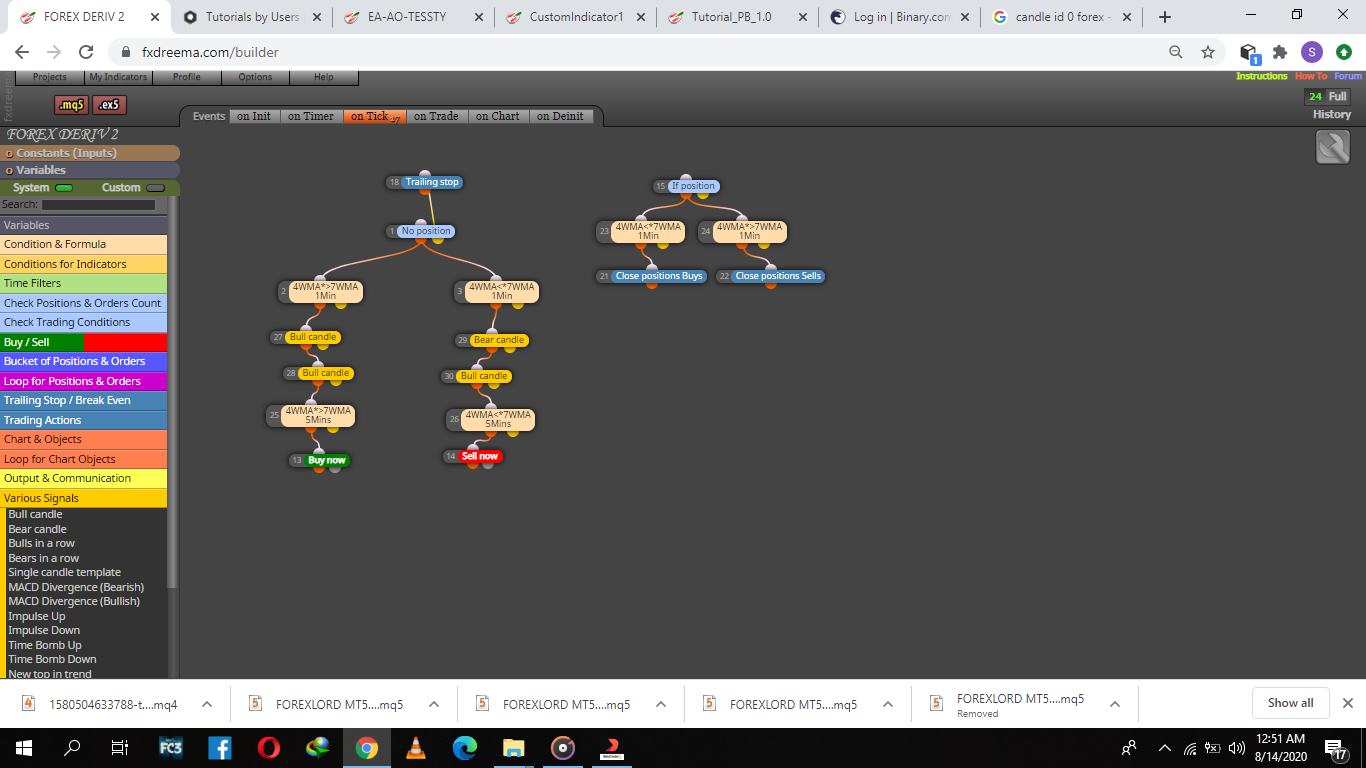Expand Check Positions & Orders Count category

(83, 303)
